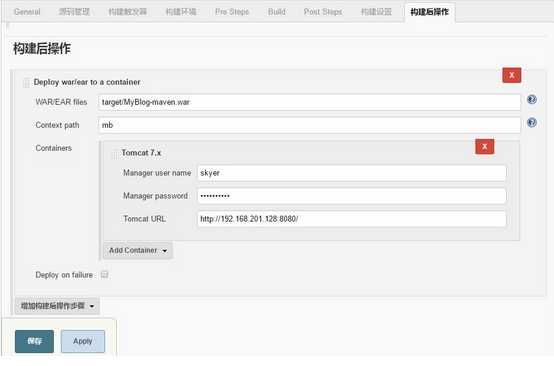The width and height of the screenshot is (554, 366).
Task: Click the Tomcat 7.x heading
Action: click(141, 153)
